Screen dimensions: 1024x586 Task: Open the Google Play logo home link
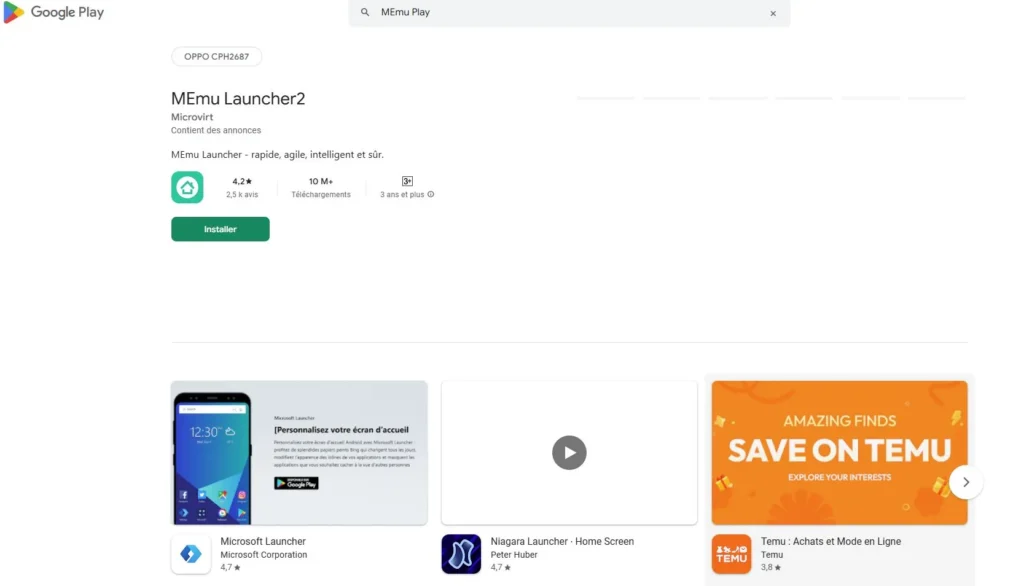[54, 12]
